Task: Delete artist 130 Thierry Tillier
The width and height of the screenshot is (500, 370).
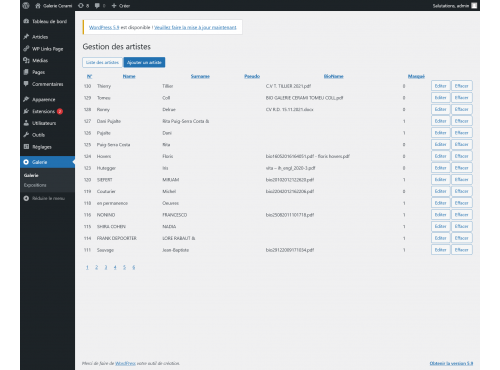Action: point(462,86)
